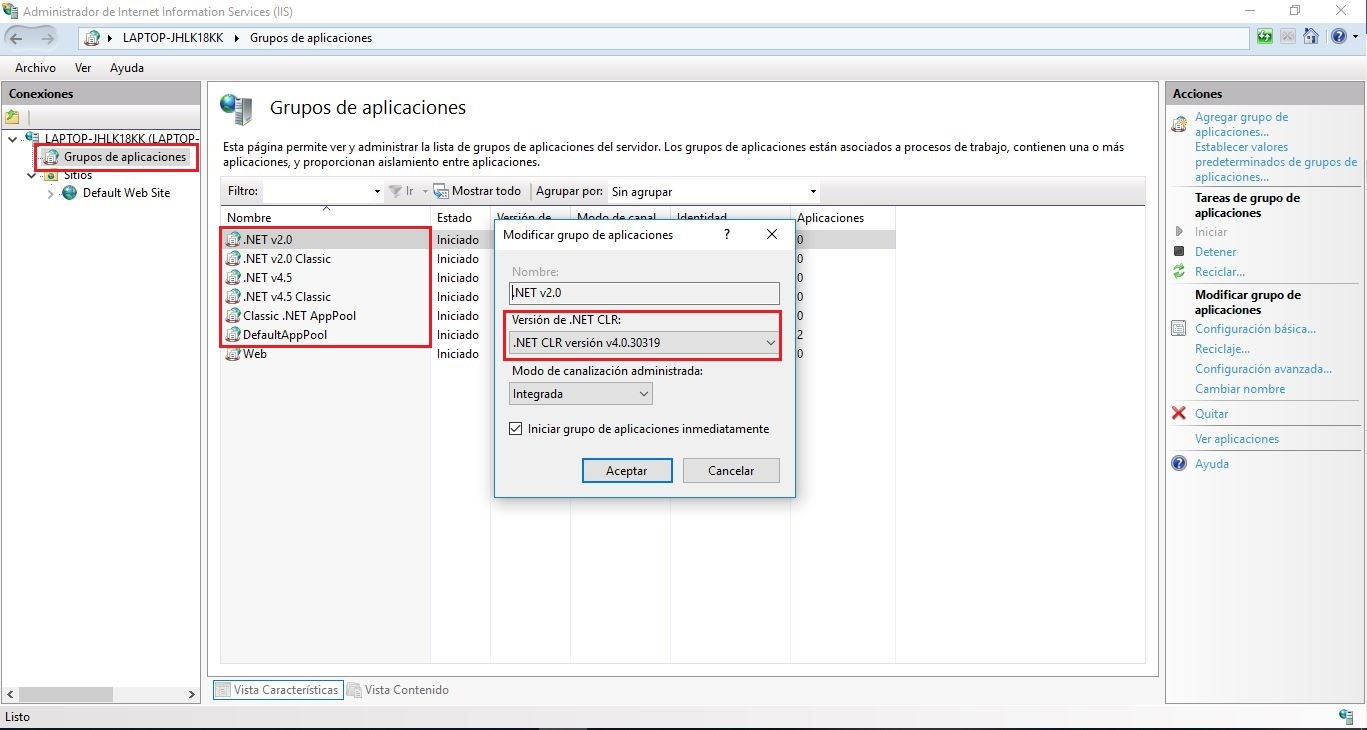This screenshot has height=730, width=1367.
Task: Close the Modificar grupo de aplicaciones dialog
Action: [x=772, y=234]
